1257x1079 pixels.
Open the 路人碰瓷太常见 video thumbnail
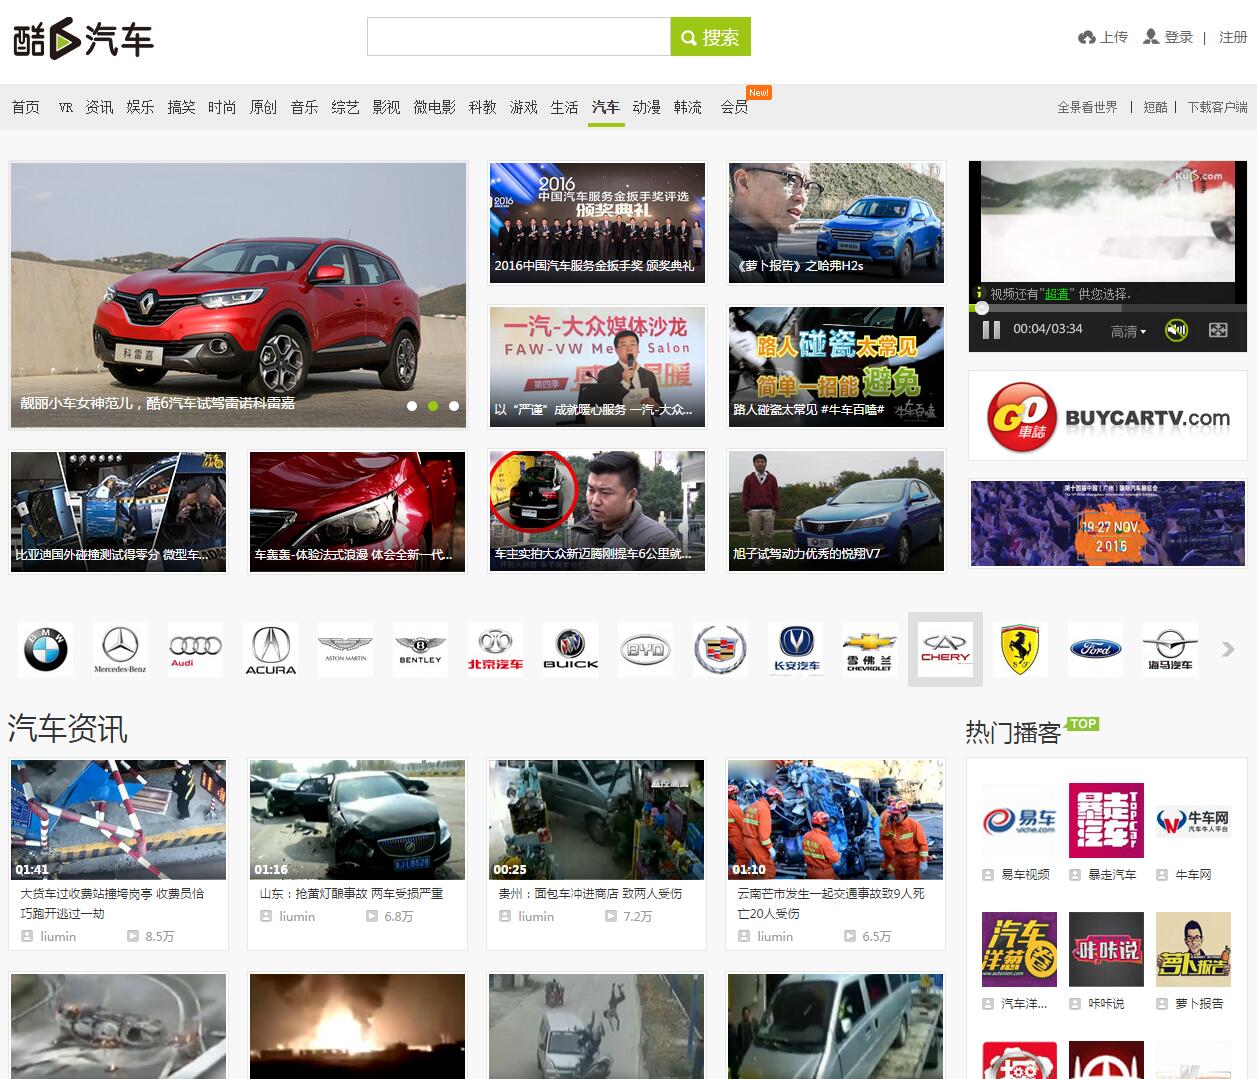point(836,367)
